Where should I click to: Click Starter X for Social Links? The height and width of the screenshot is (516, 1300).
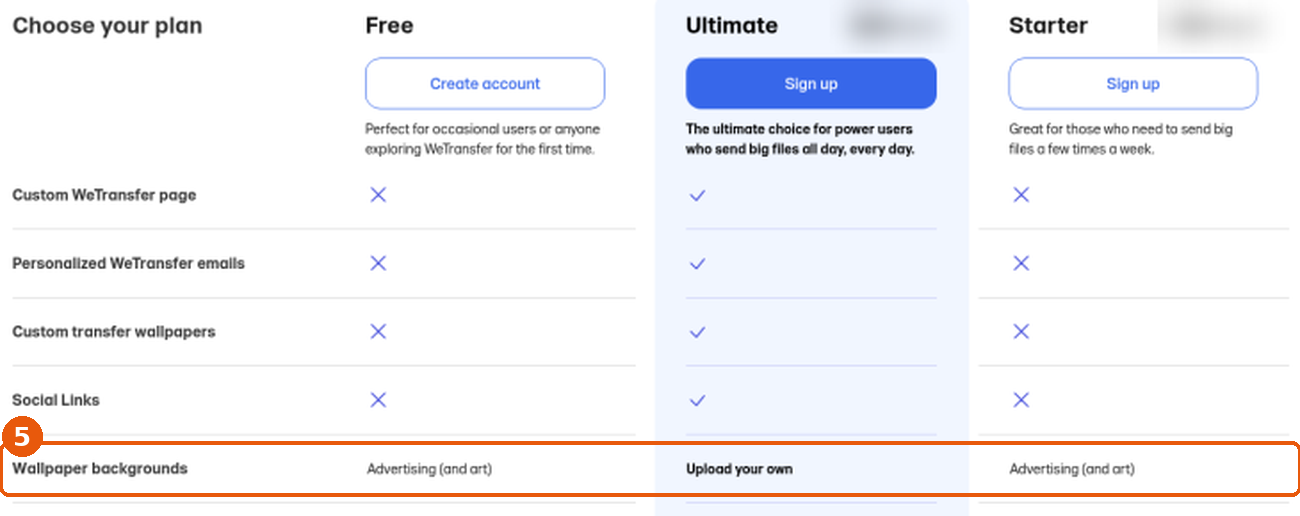pos(1021,400)
